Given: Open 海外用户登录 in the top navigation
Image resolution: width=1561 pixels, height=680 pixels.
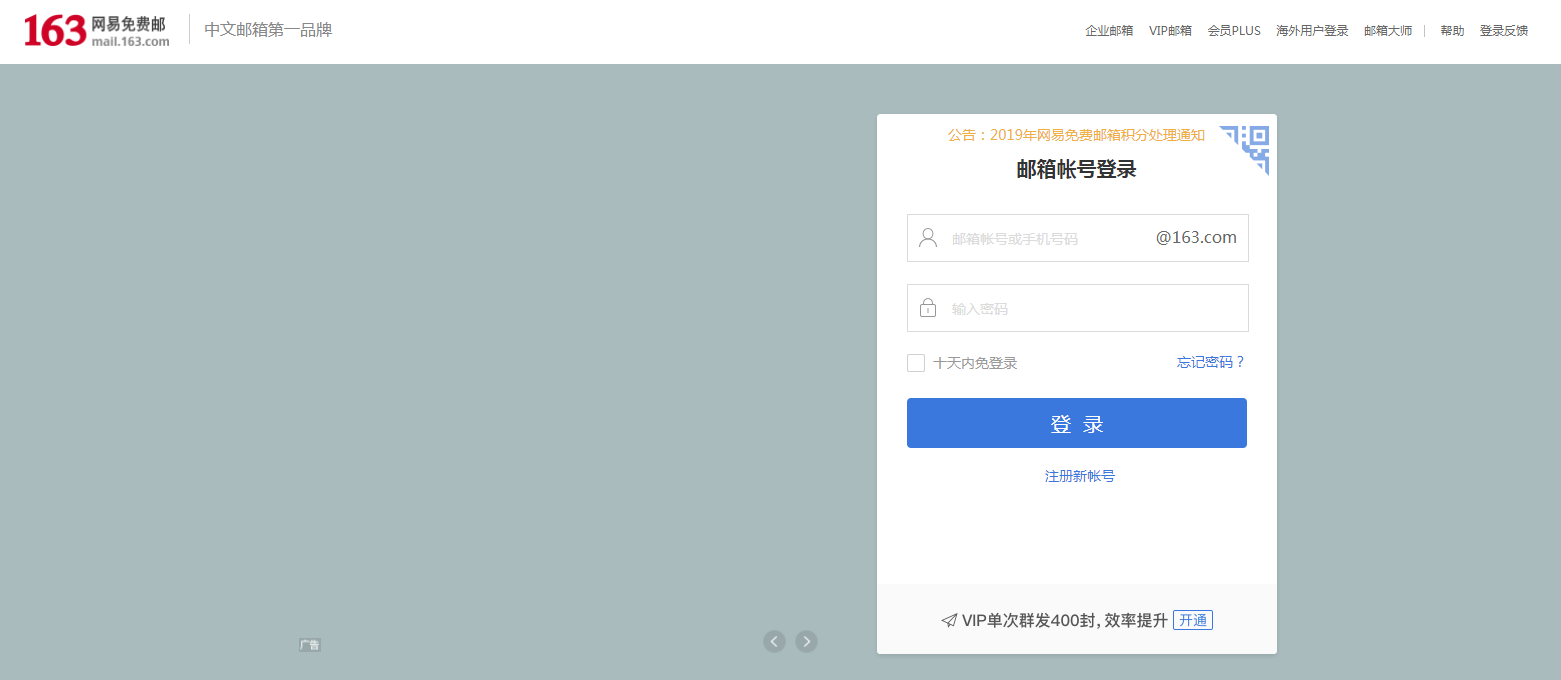Looking at the screenshot, I should tap(1312, 31).
